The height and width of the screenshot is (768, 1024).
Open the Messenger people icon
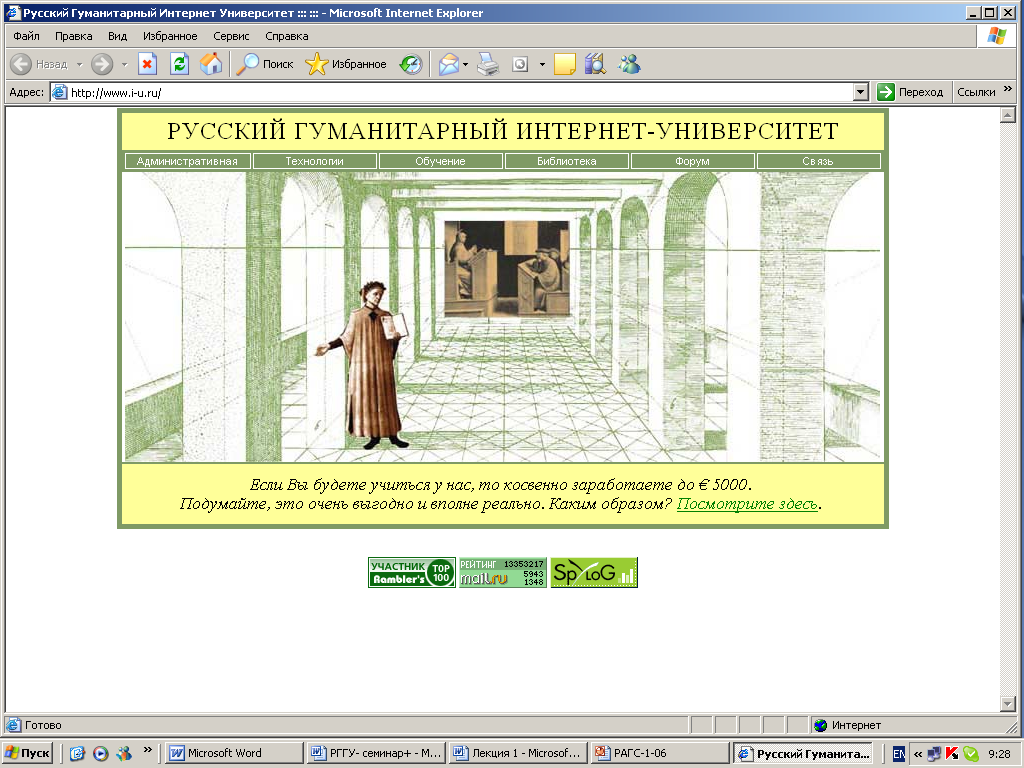point(630,64)
